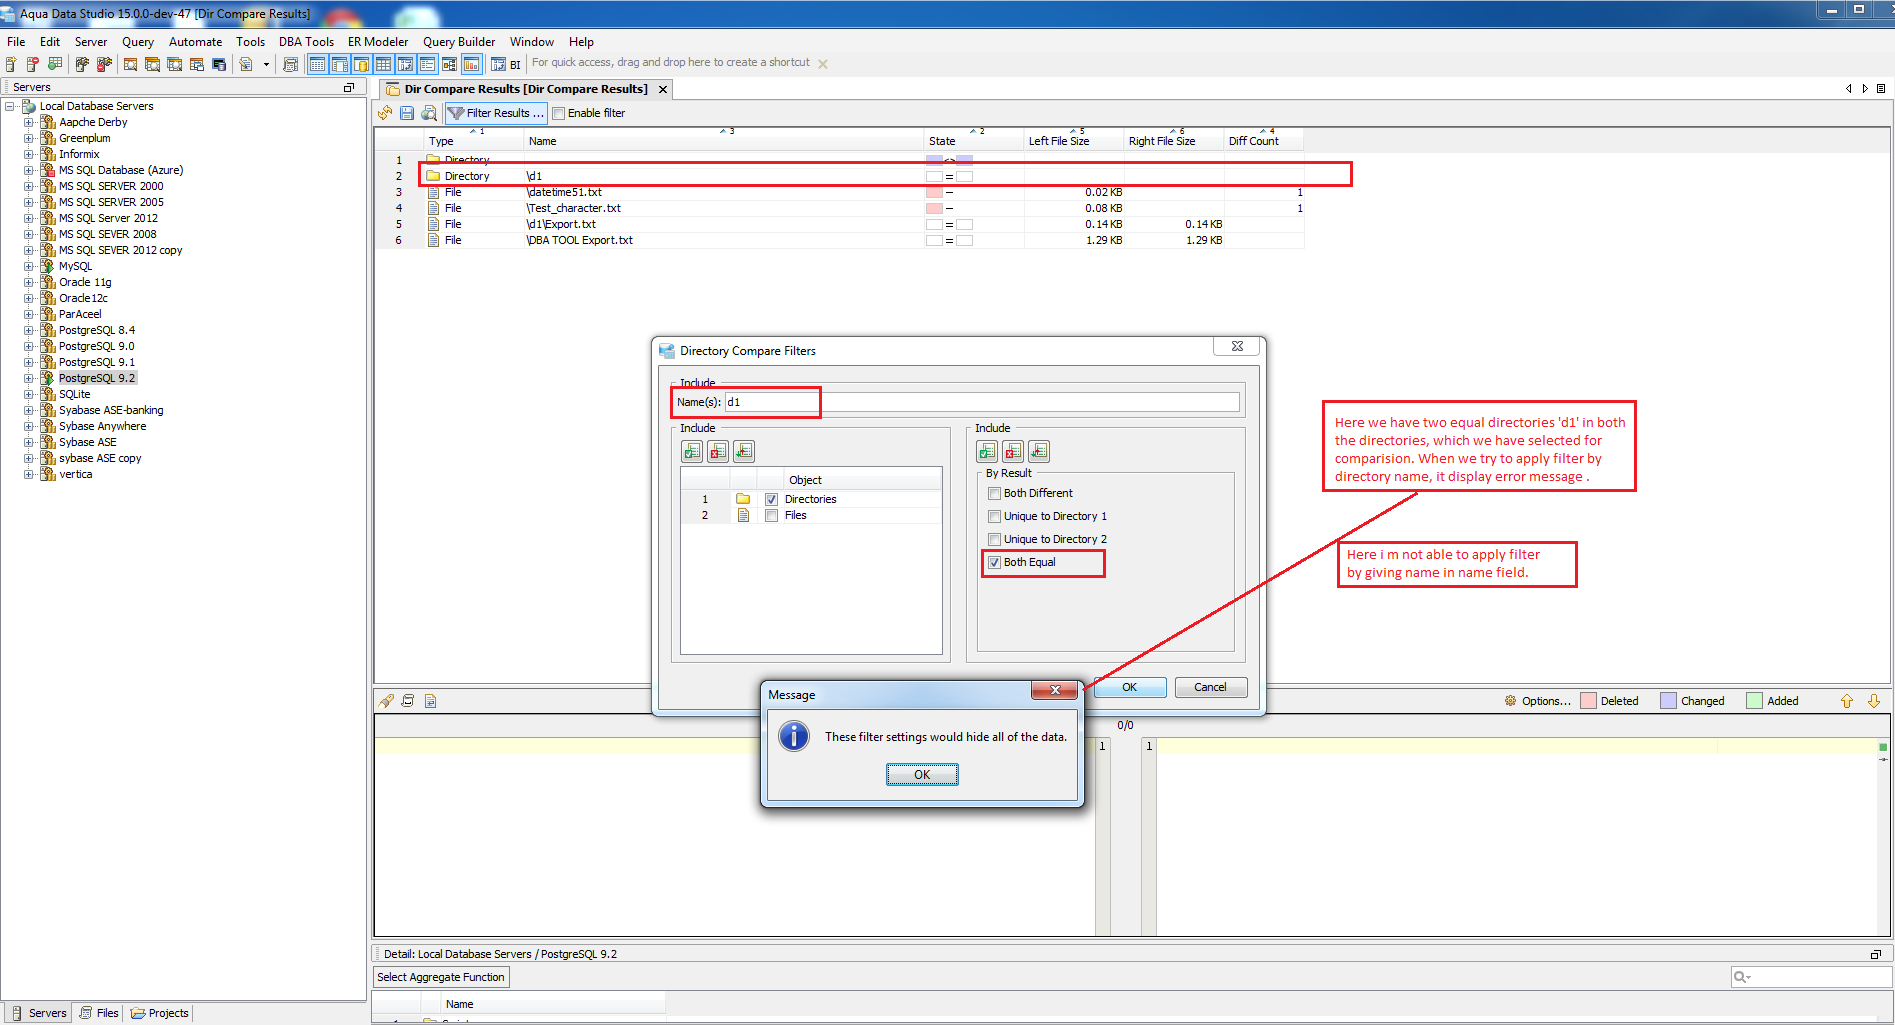The height and width of the screenshot is (1025, 1895).
Task: Click deselect-all icon in right Include group
Action: (1013, 452)
